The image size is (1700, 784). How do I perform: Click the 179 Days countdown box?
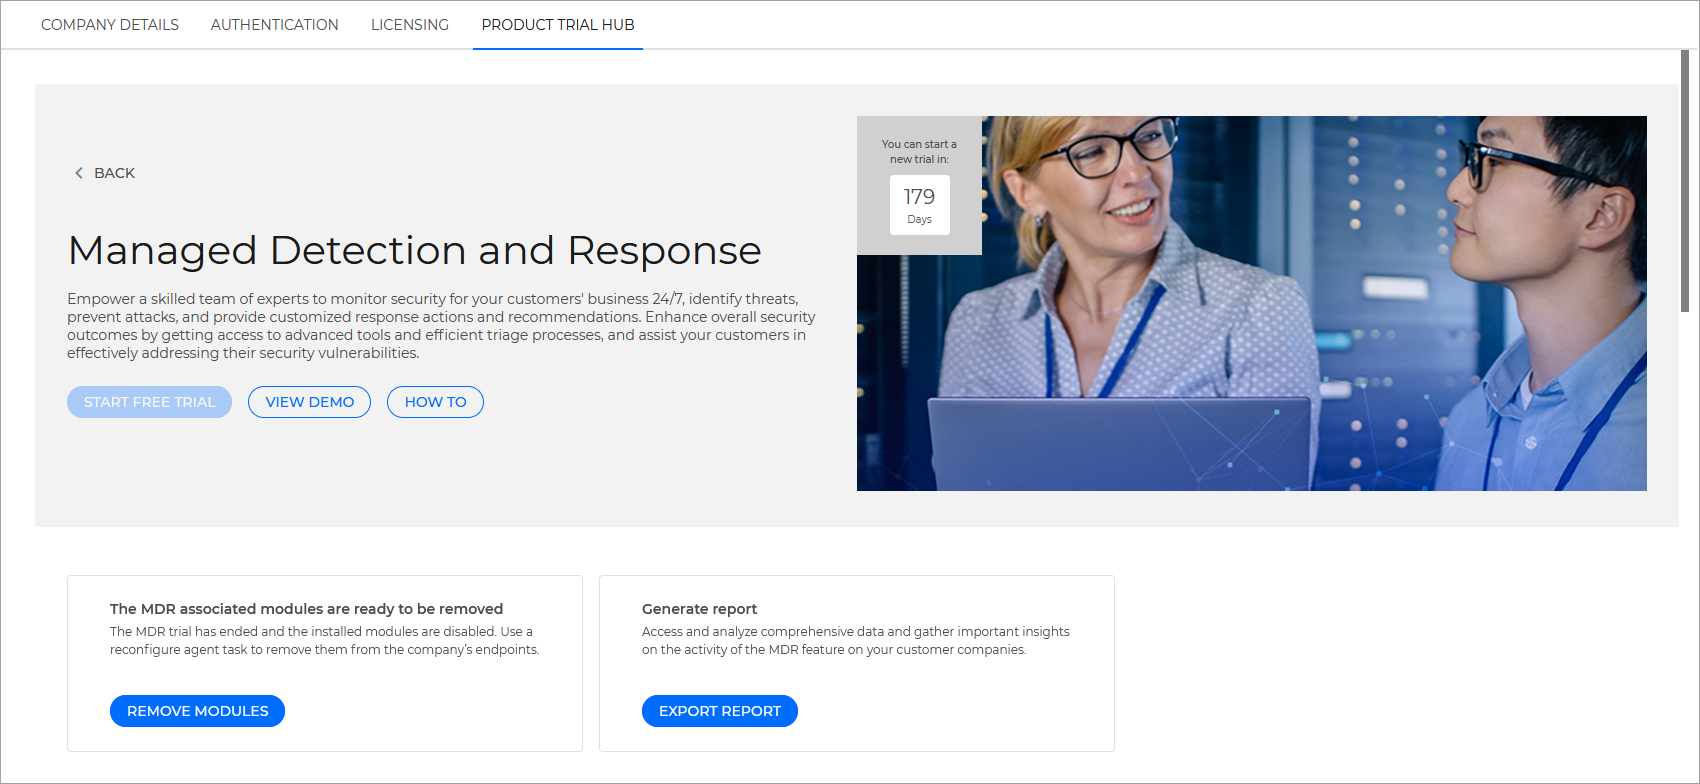click(x=919, y=205)
